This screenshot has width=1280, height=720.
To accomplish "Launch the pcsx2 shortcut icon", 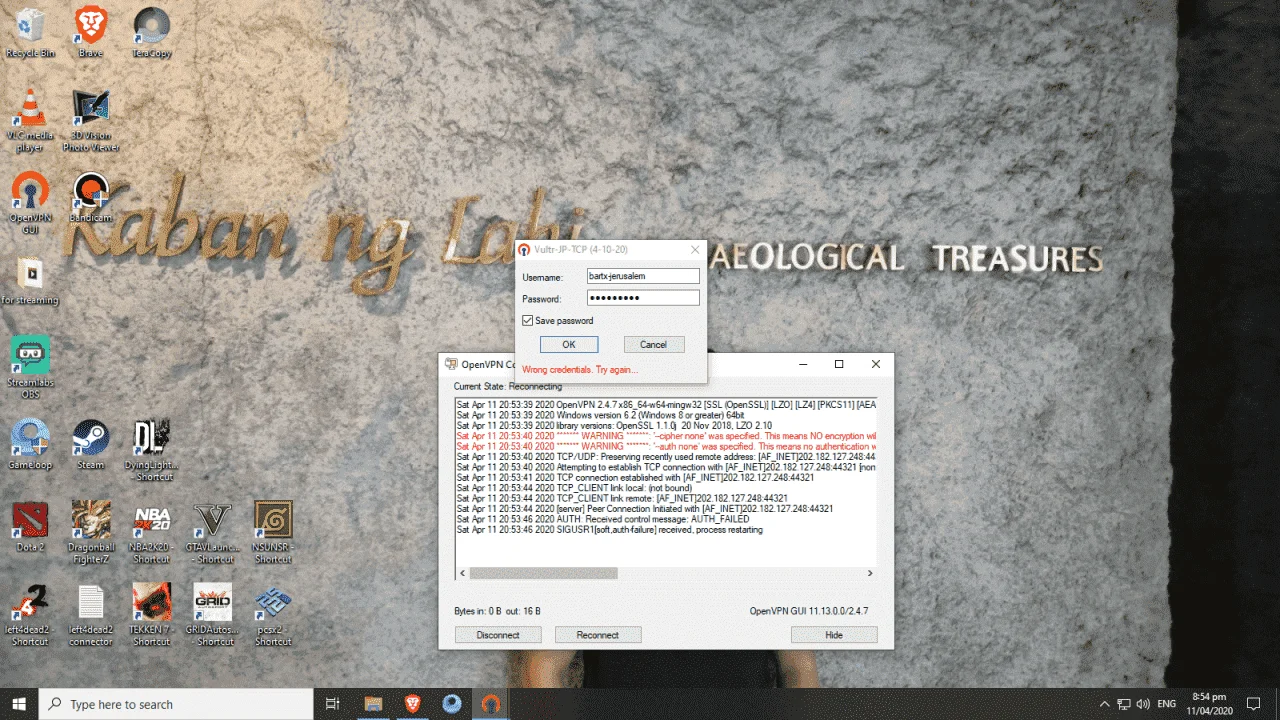I will [273, 615].
